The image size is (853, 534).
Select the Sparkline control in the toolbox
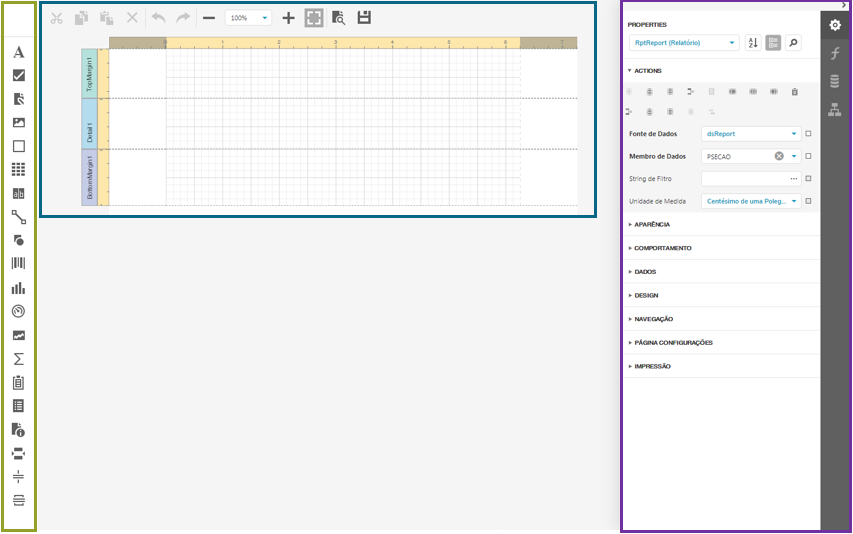[x=18, y=336]
